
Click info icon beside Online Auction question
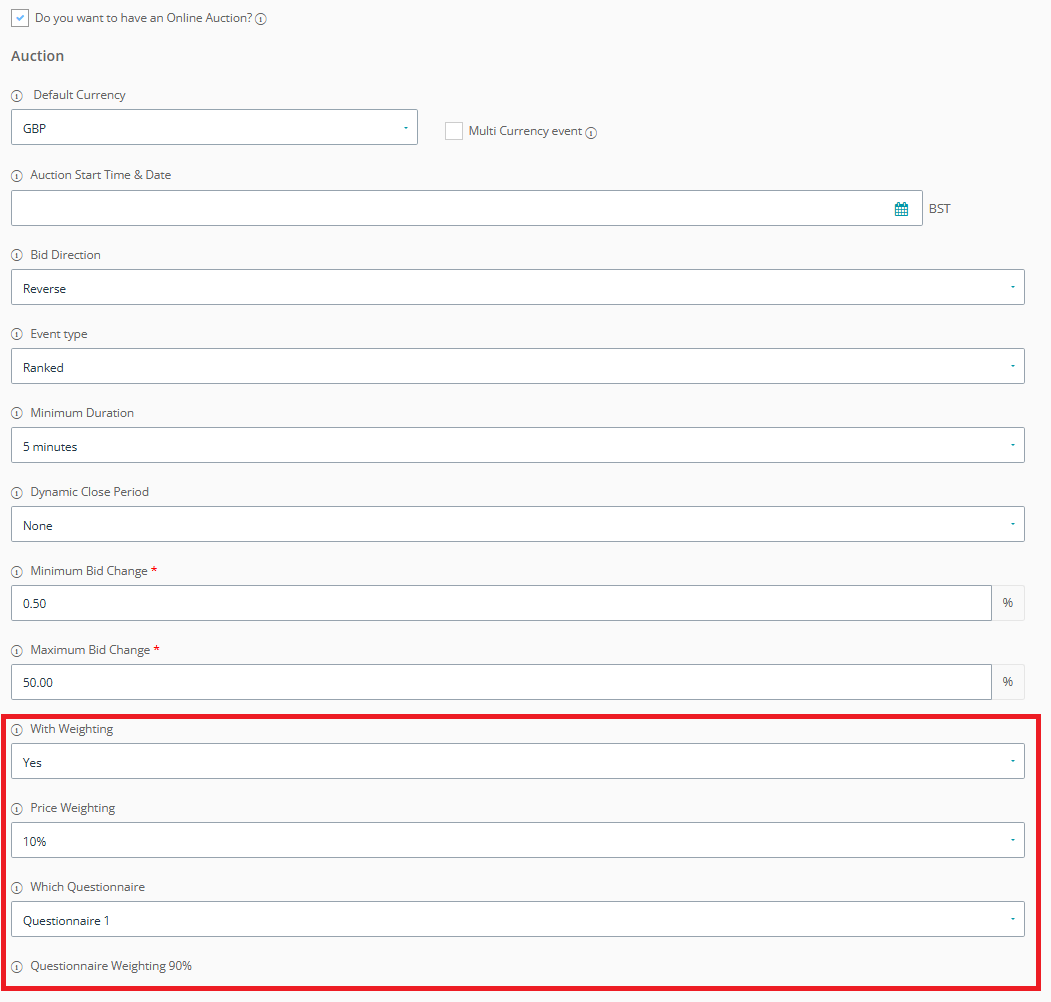pyautogui.click(x=261, y=19)
